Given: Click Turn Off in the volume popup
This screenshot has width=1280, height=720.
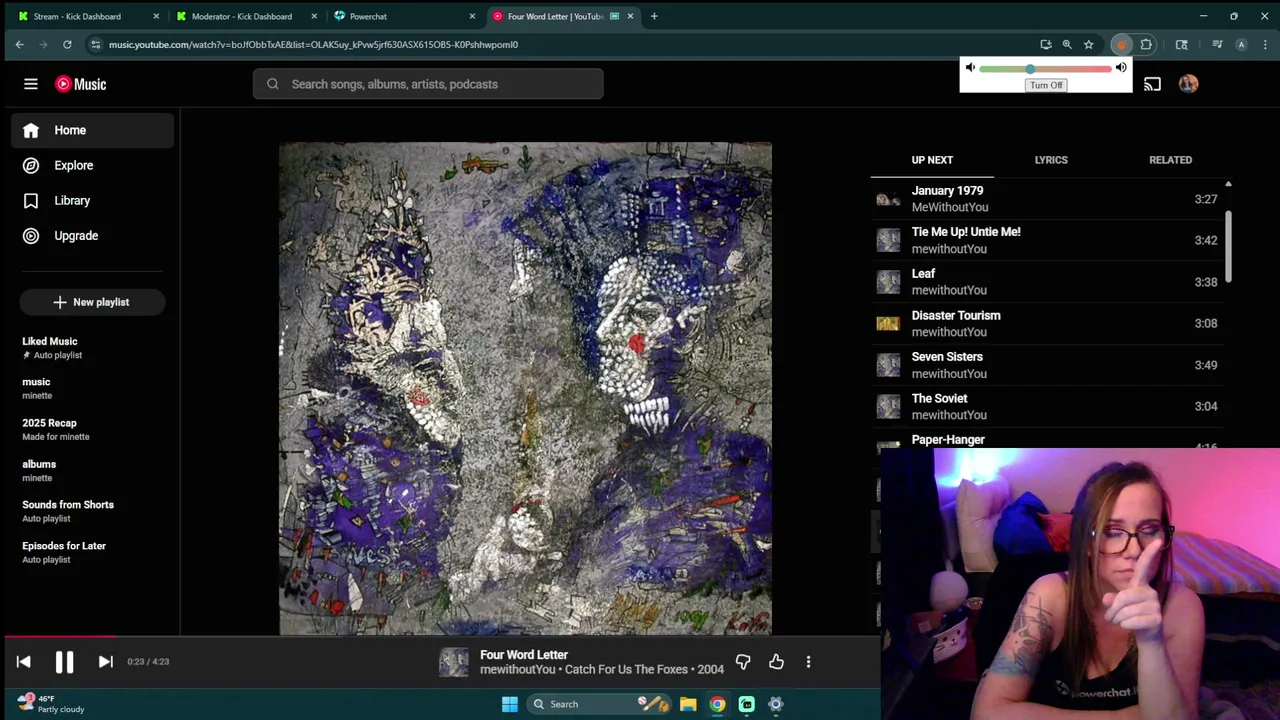Looking at the screenshot, I should [x=1046, y=85].
